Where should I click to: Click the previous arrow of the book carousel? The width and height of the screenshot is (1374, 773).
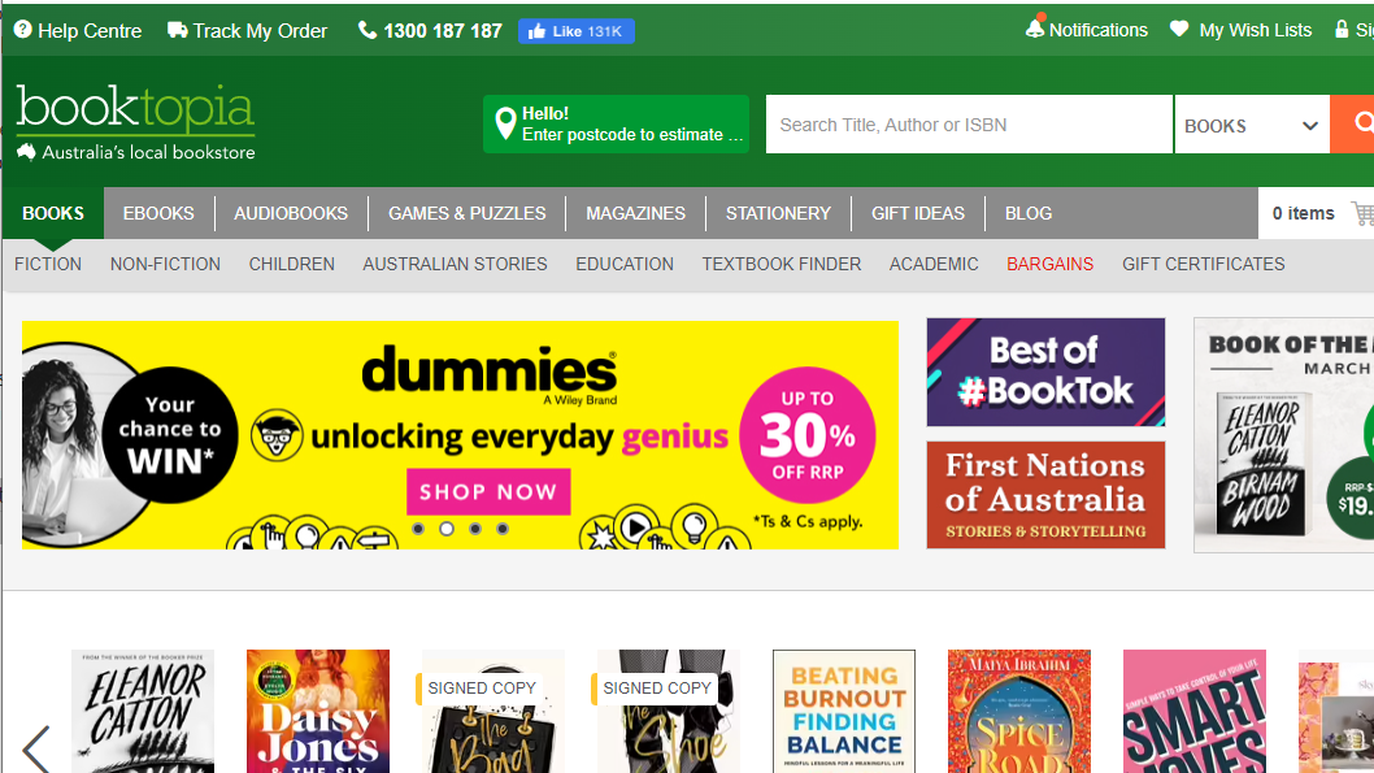(x=36, y=748)
